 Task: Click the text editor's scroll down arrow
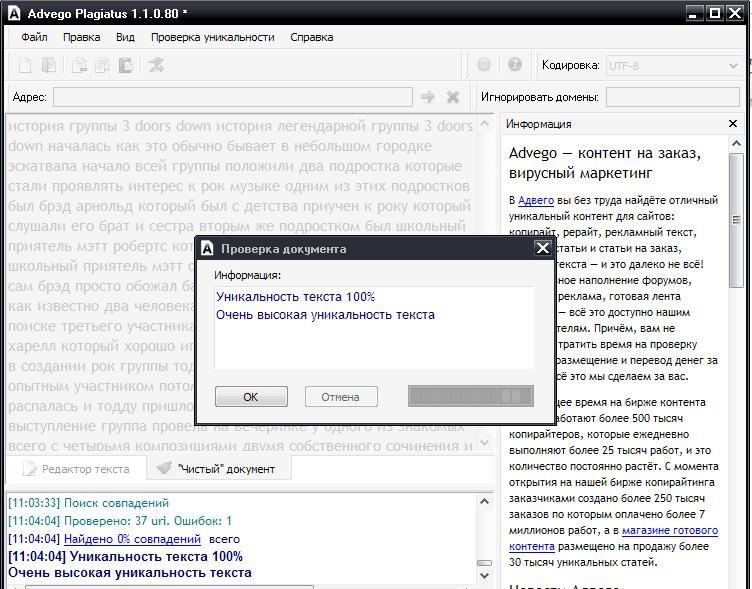(484, 443)
